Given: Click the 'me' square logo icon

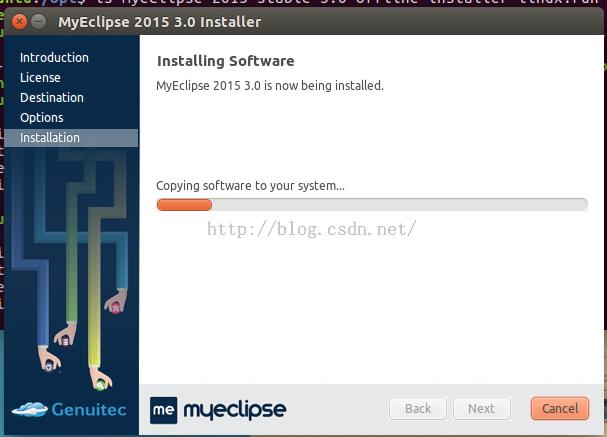Looking at the screenshot, I should click(x=163, y=410).
